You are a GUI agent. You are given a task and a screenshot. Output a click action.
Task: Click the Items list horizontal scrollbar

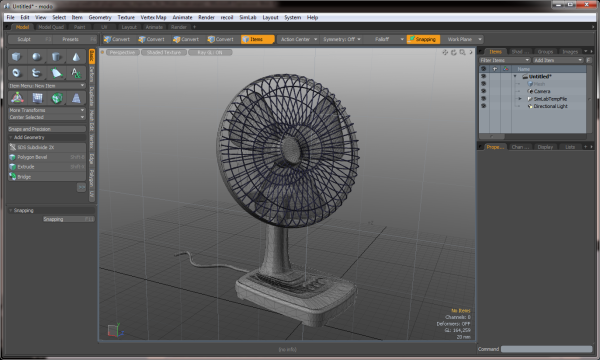tap(532, 136)
